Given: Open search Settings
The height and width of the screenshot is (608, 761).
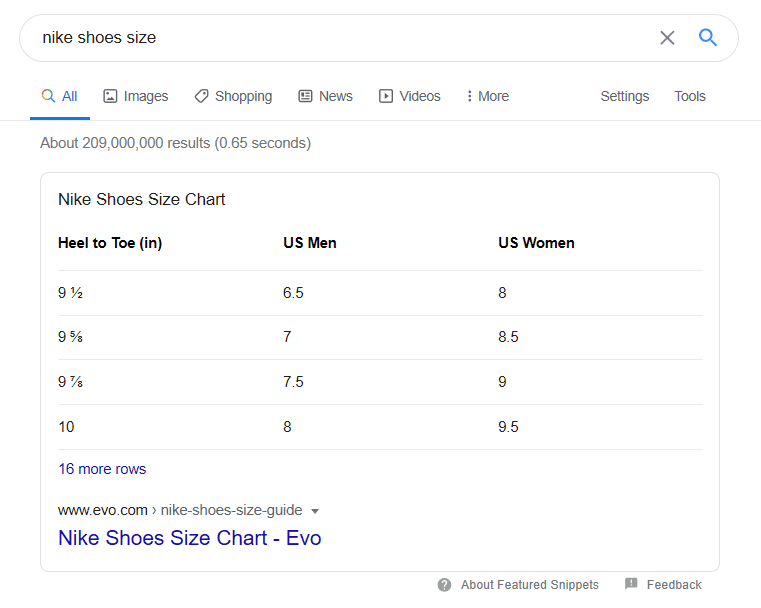Looking at the screenshot, I should tap(624, 96).
